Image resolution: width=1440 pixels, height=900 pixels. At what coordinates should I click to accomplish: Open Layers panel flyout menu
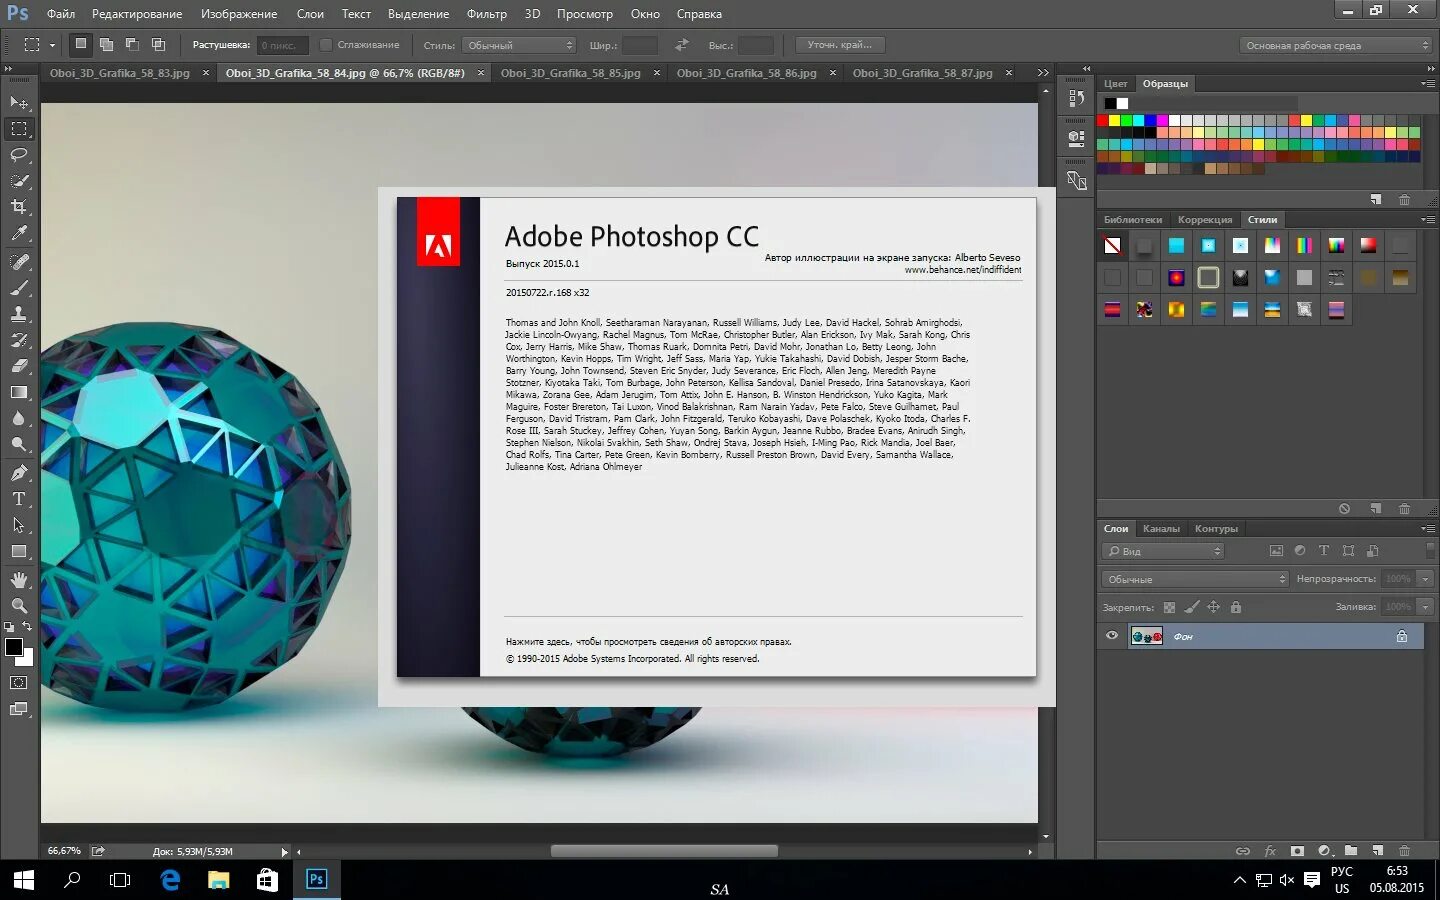click(x=1428, y=528)
